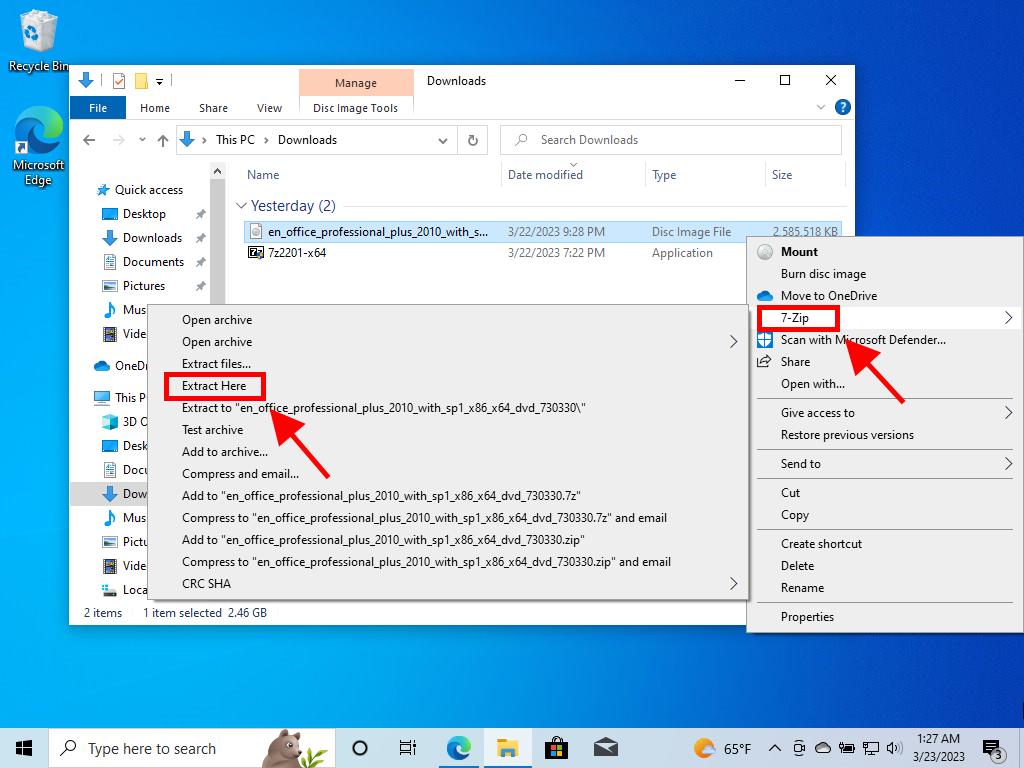
Task: Click Test archive in the 7-Zip submenu
Action: coord(212,430)
